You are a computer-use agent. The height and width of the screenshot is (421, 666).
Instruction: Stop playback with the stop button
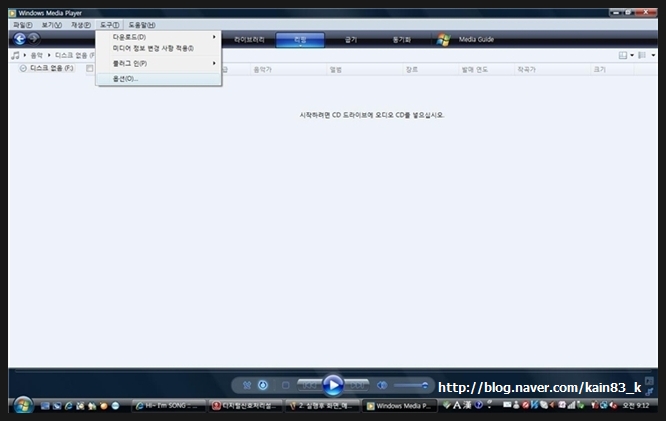click(285, 385)
